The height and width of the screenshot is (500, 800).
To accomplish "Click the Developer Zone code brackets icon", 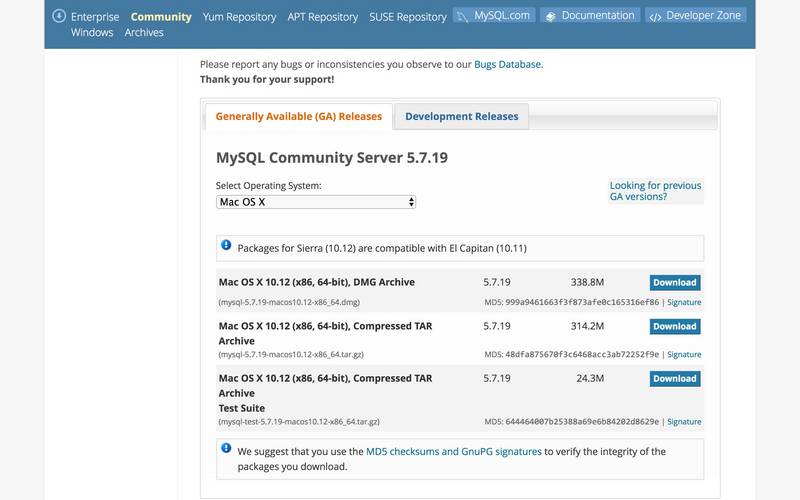I will (655, 17).
